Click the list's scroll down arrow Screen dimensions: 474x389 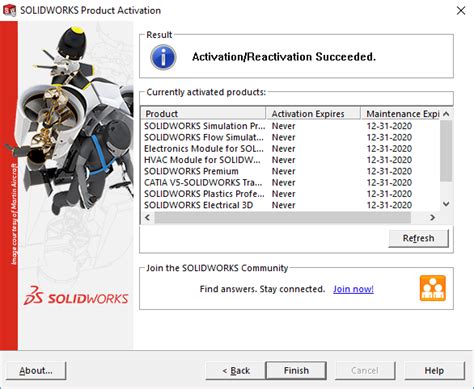click(446, 204)
